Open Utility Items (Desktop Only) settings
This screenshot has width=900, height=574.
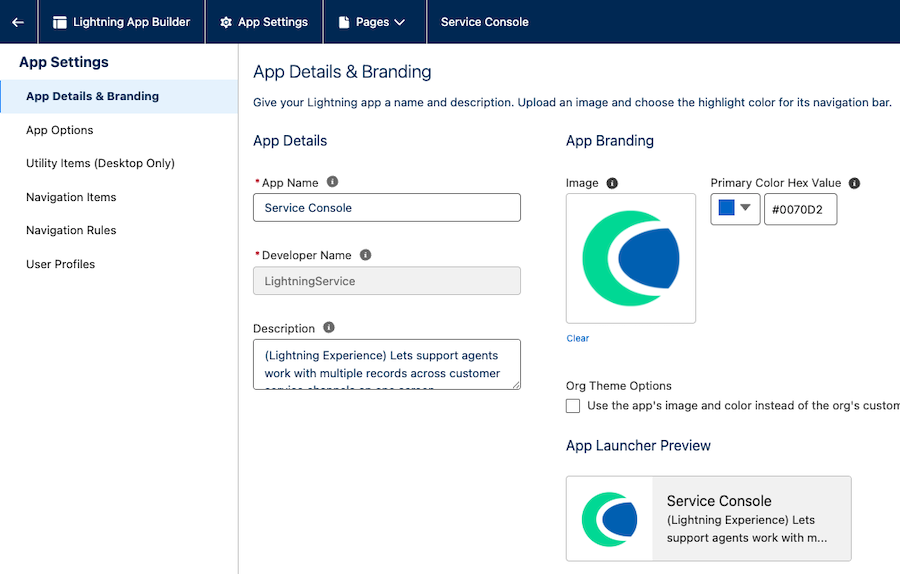tap(100, 163)
